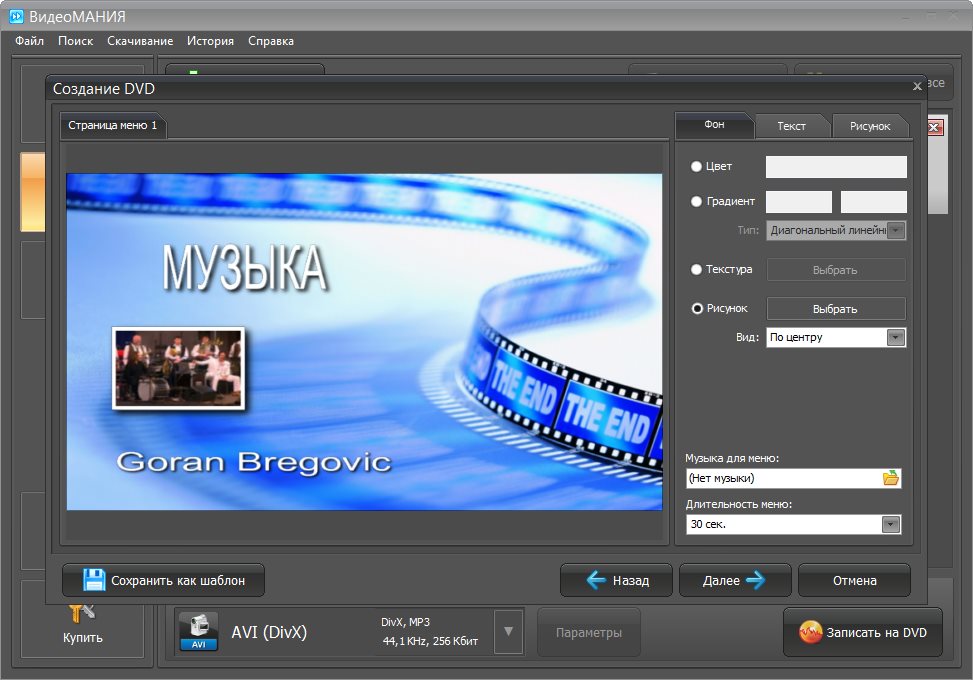Click the 44,1 KHz, 256 Кбит text
973x680 pixels.
pos(431,641)
